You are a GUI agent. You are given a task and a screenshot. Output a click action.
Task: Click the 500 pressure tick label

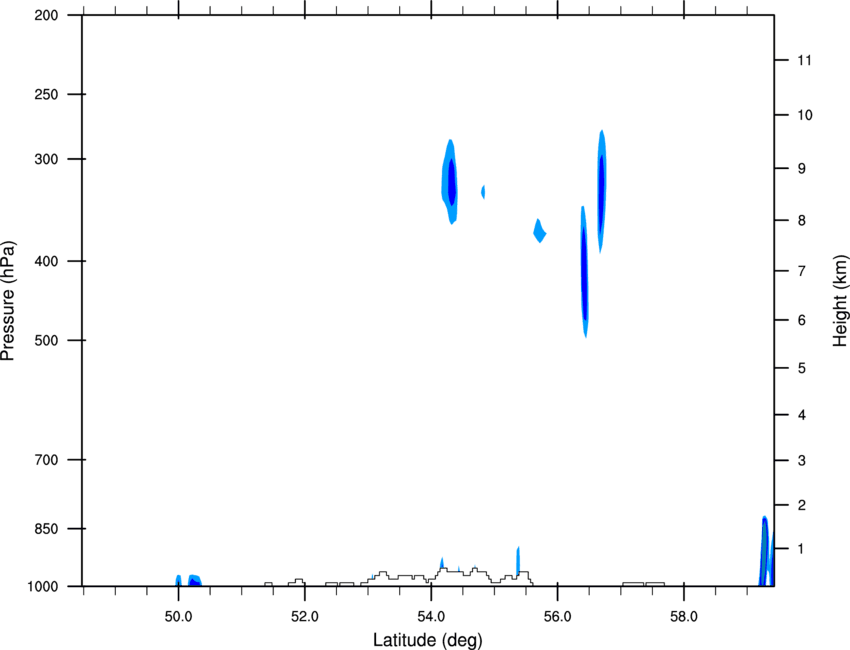point(46,340)
